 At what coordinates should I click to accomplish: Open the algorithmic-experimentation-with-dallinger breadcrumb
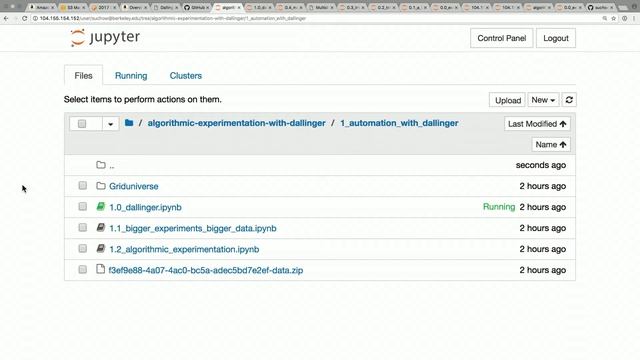tap(236, 123)
